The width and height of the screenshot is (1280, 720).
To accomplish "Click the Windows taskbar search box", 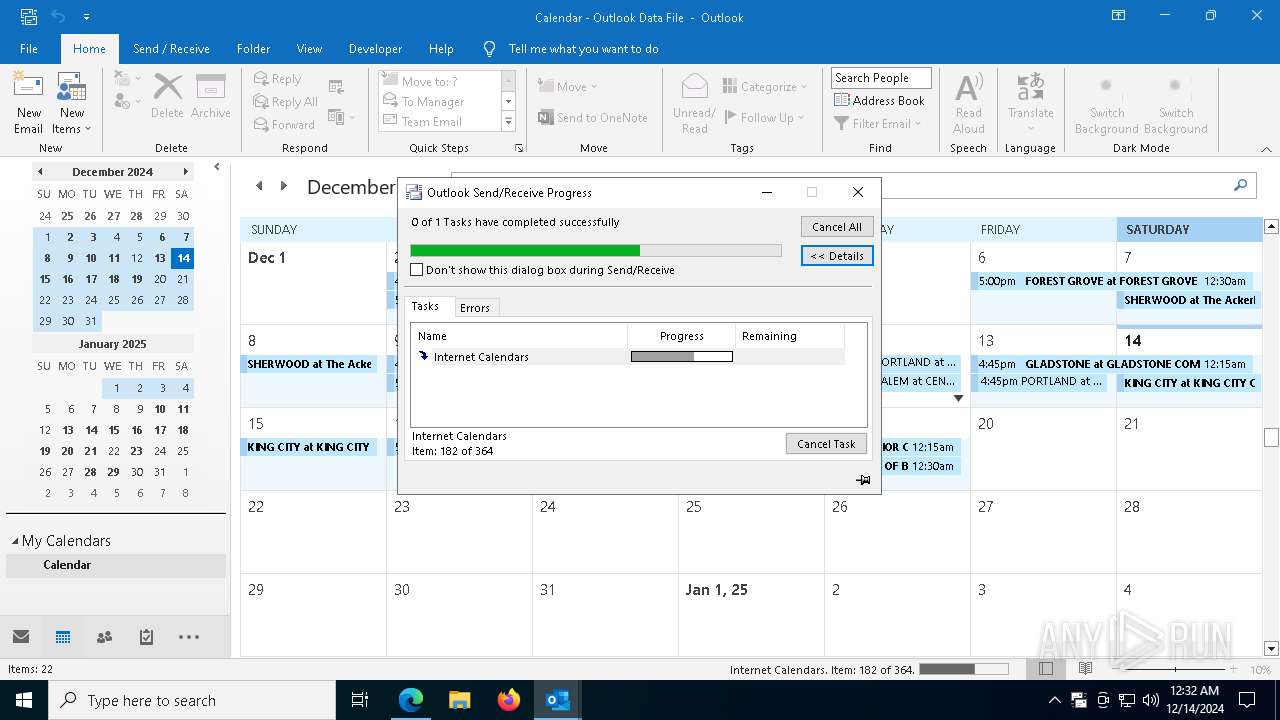I will [x=191, y=700].
